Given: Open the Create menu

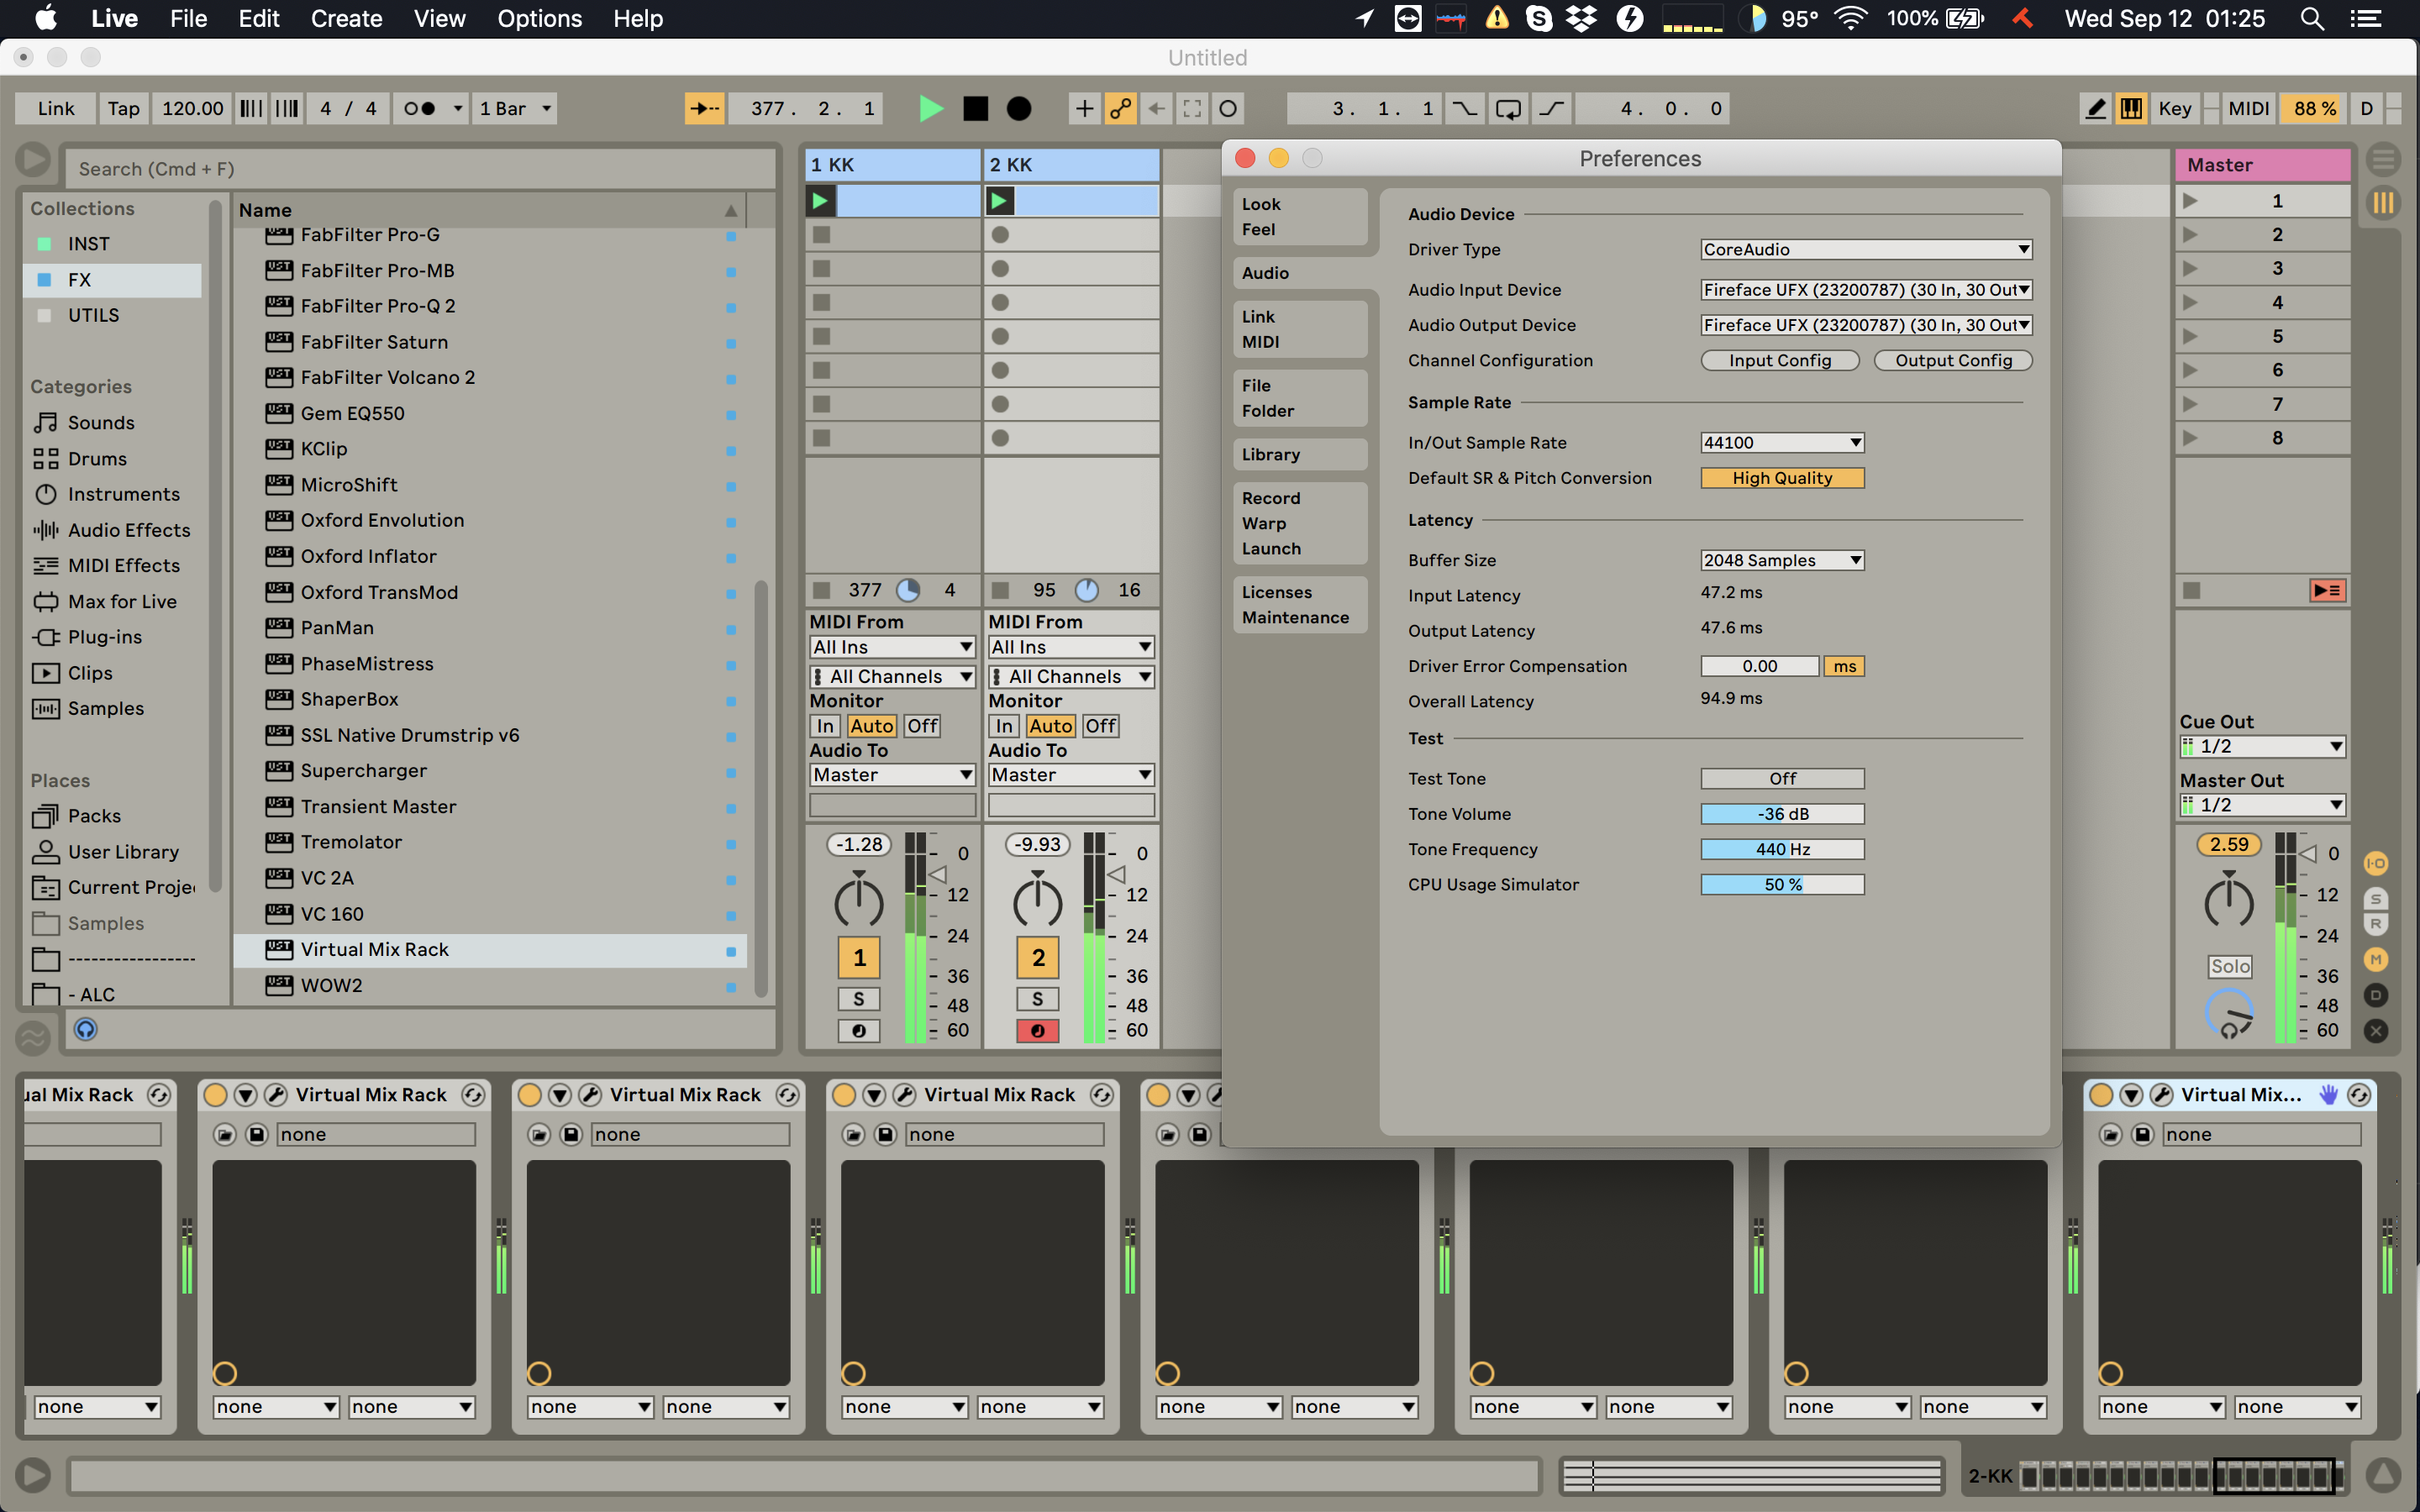Looking at the screenshot, I should [346, 18].
